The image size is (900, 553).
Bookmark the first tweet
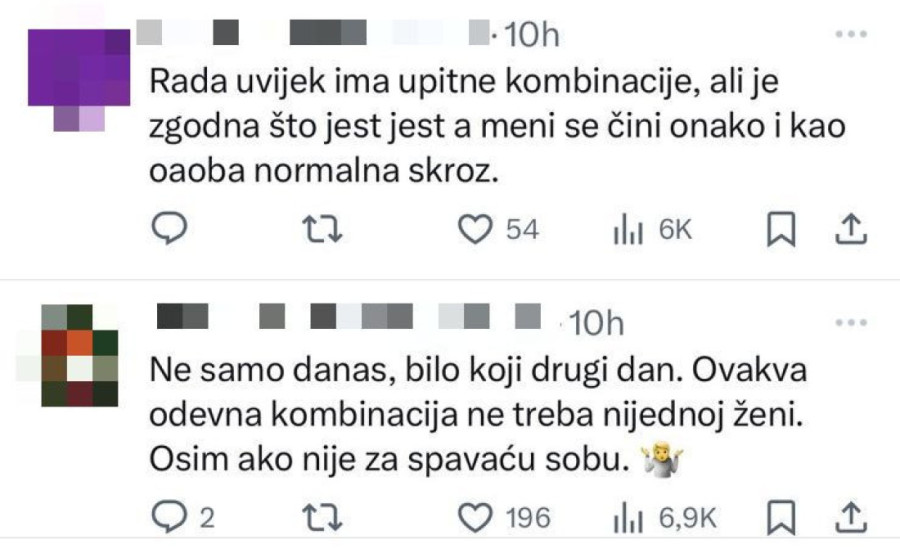(781, 230)
